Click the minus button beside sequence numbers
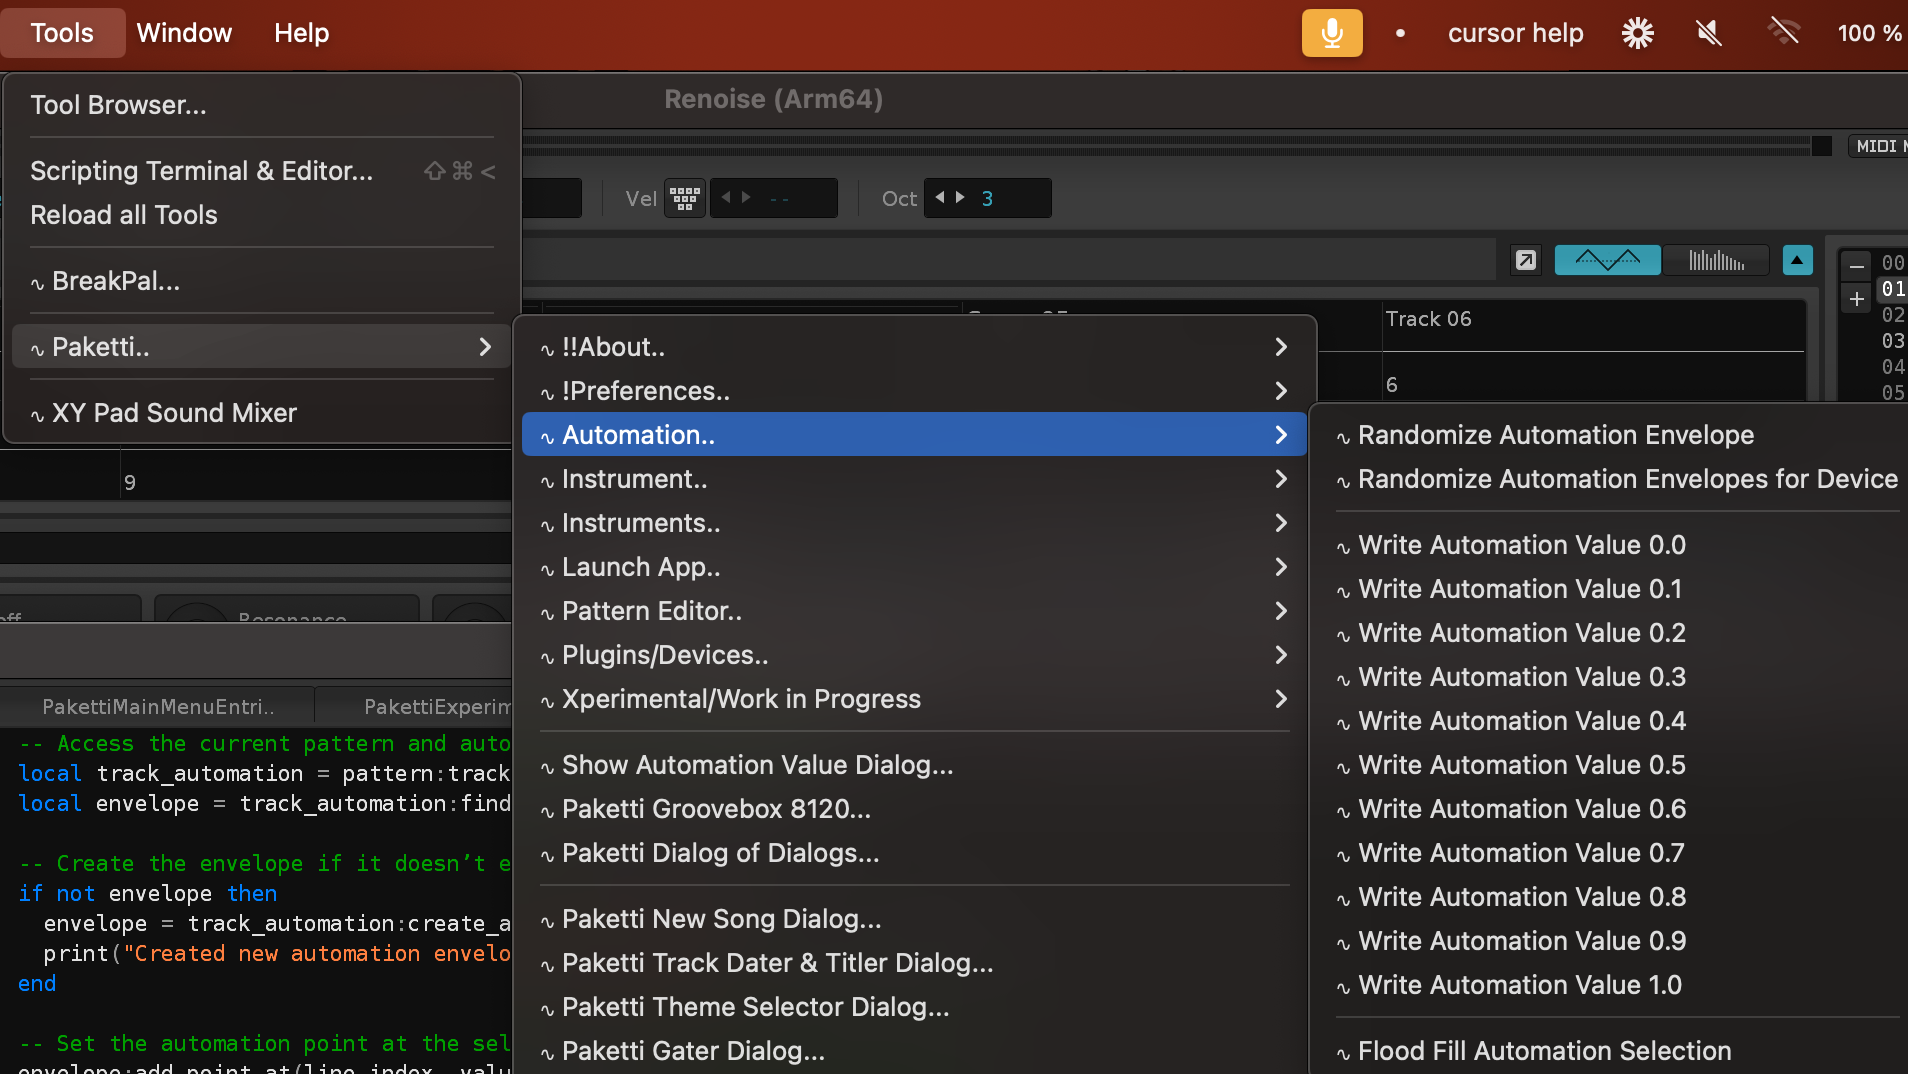 click(1857, 267)
